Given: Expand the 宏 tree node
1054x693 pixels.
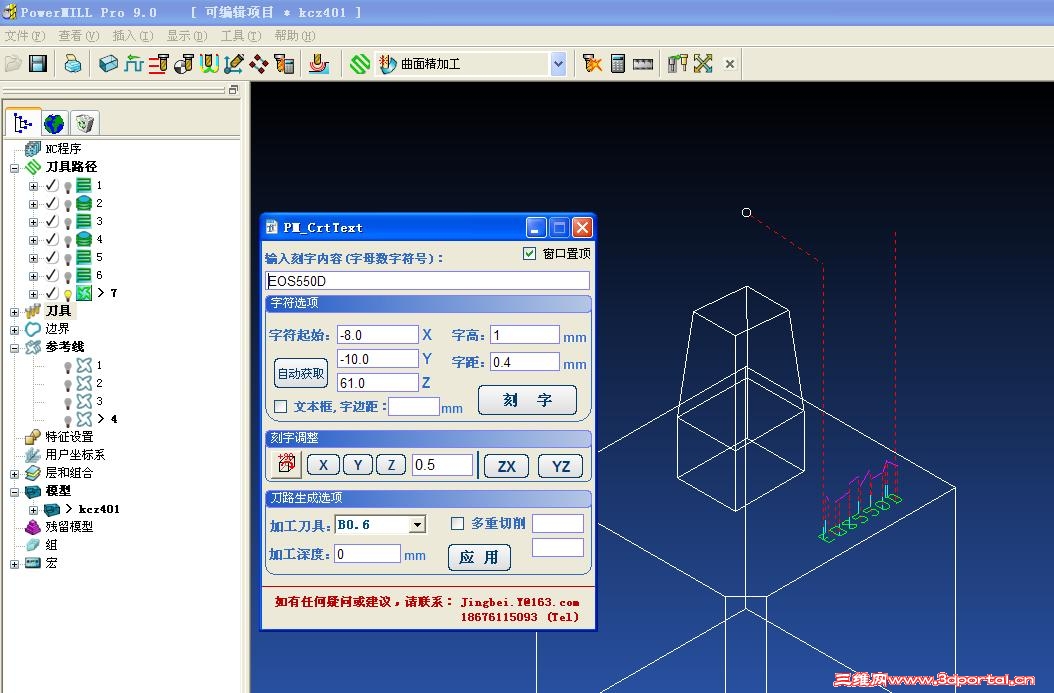Looking at the screenshot, I should [14, 564].
